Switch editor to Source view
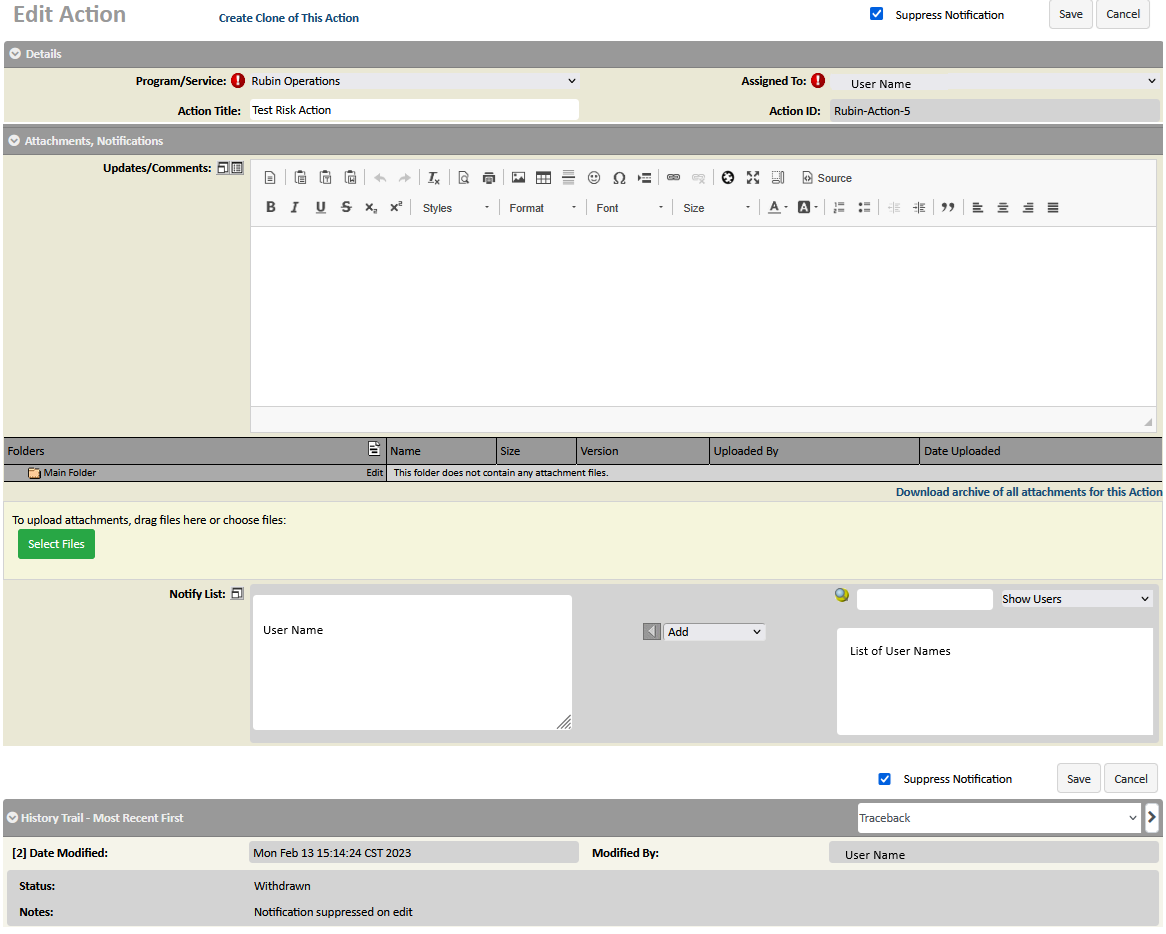 point(827,178)
